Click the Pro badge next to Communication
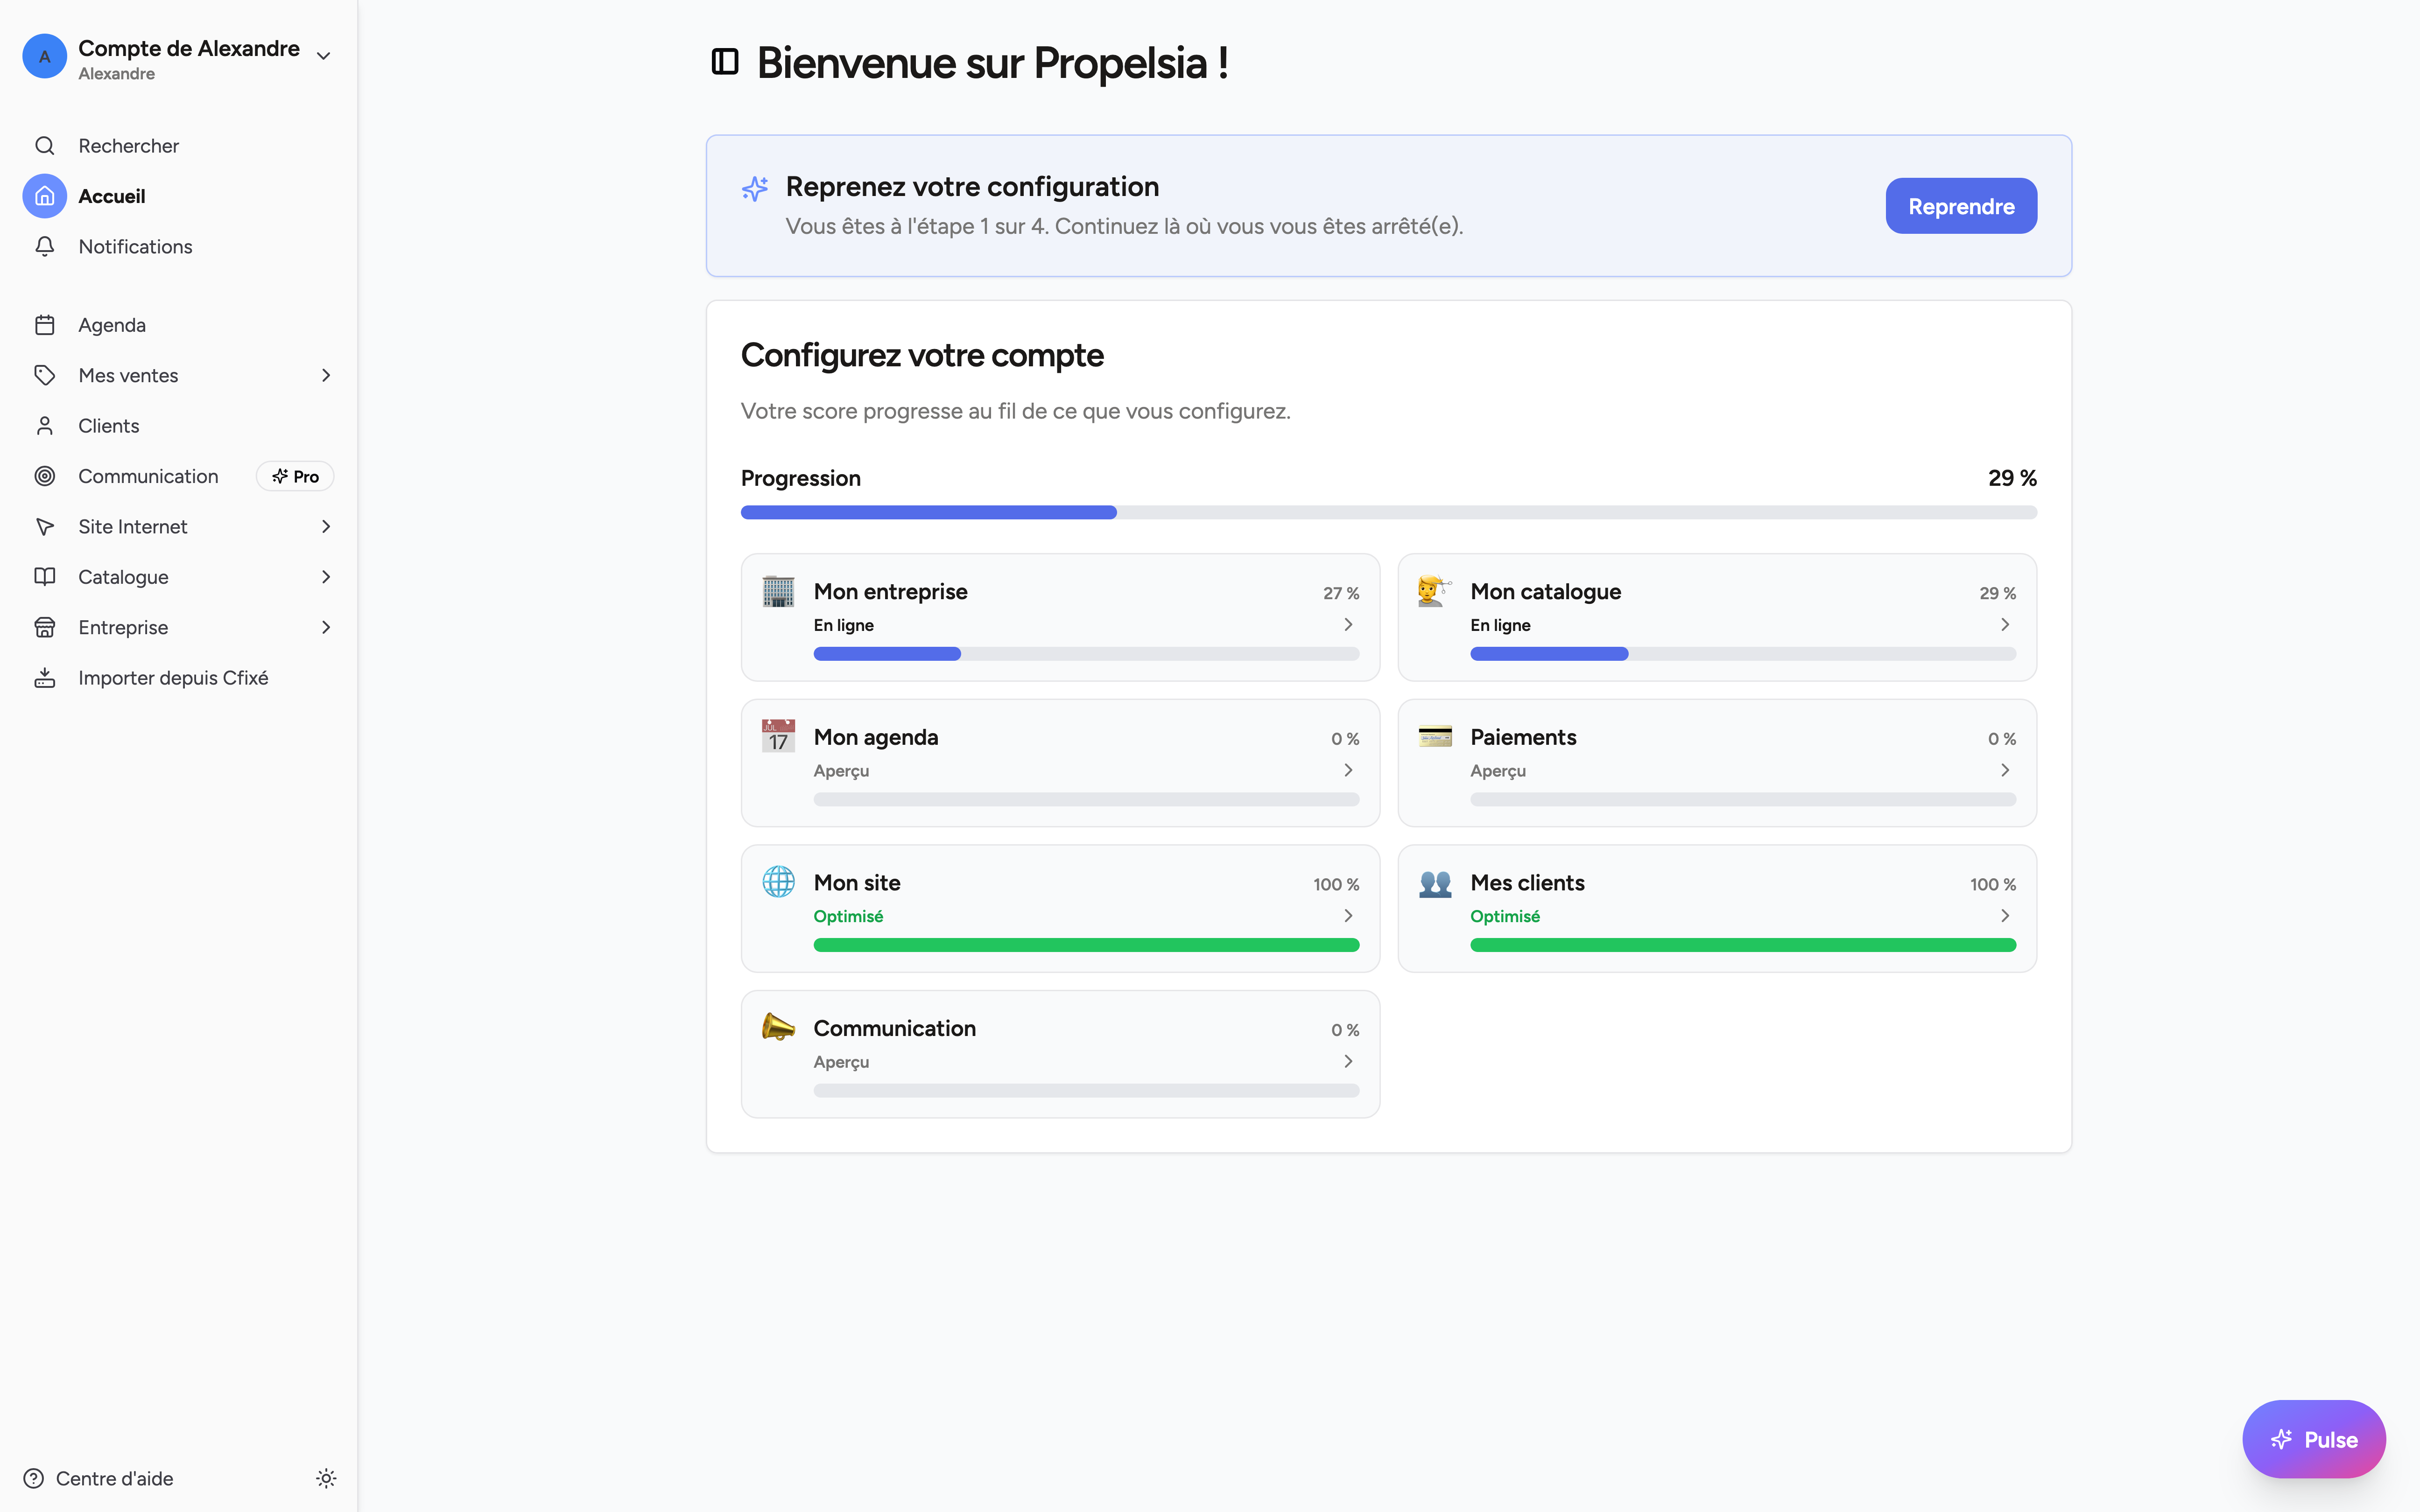2420x1512 pixels. [295, 476]
